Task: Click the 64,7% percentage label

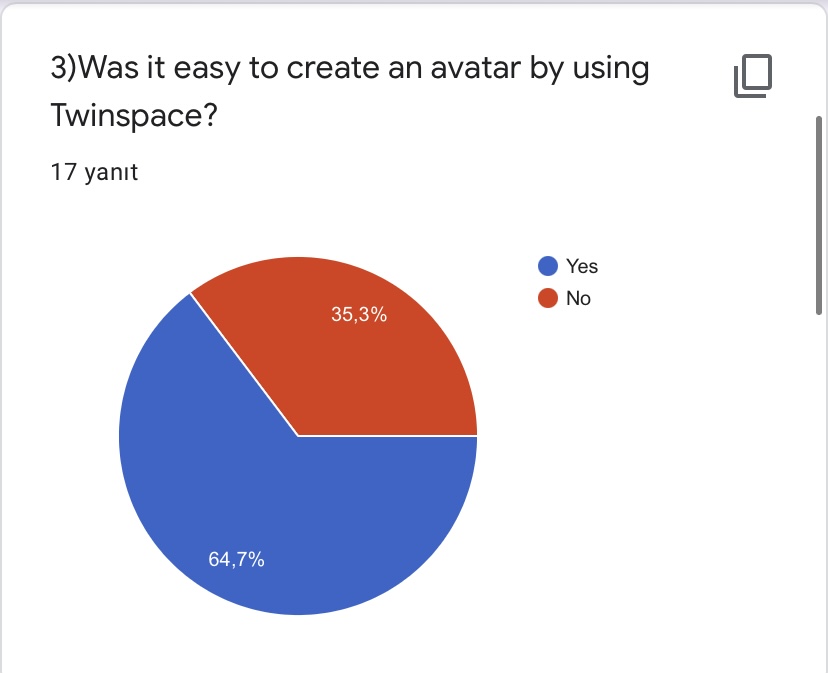Action: tap(236, 560)
